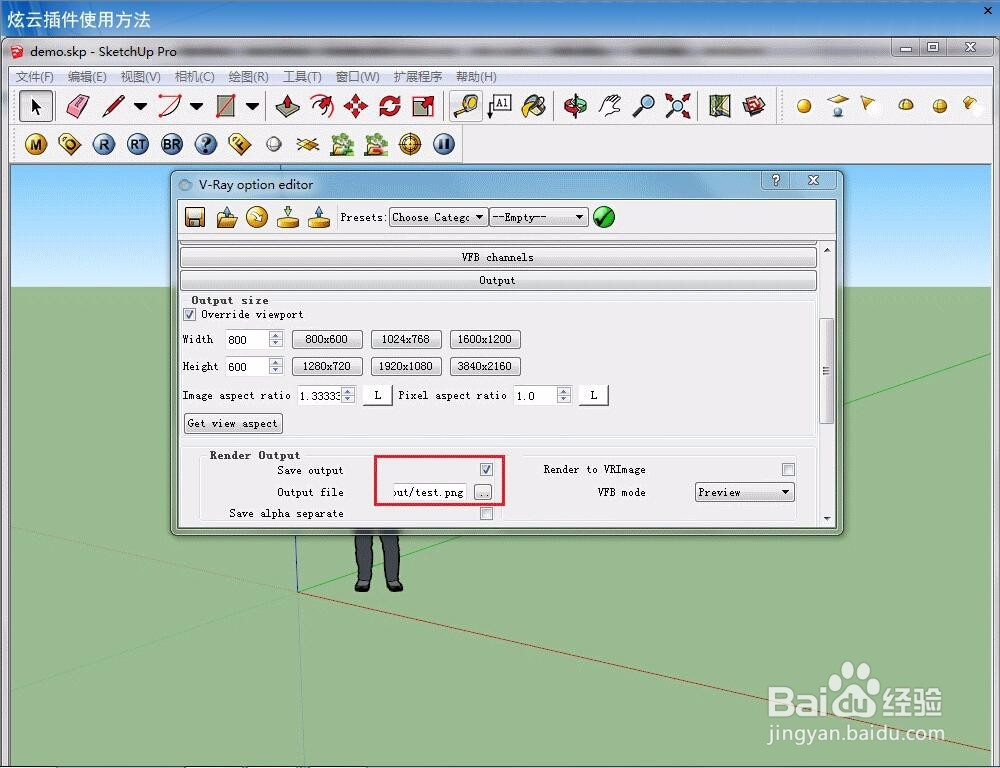Lock Pixel aspect ratio L button

coord(594,395)
